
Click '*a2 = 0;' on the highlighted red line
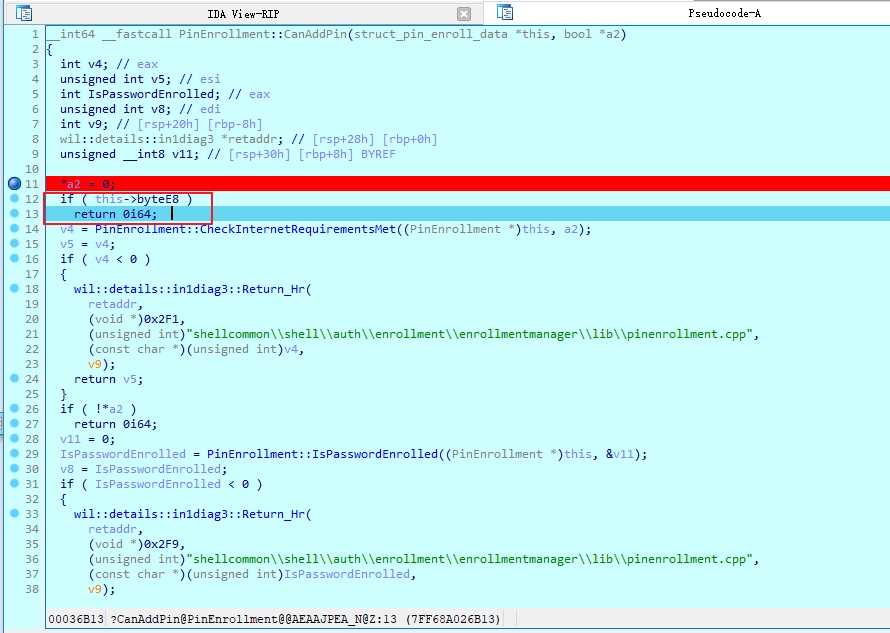[x=88, y=184]
